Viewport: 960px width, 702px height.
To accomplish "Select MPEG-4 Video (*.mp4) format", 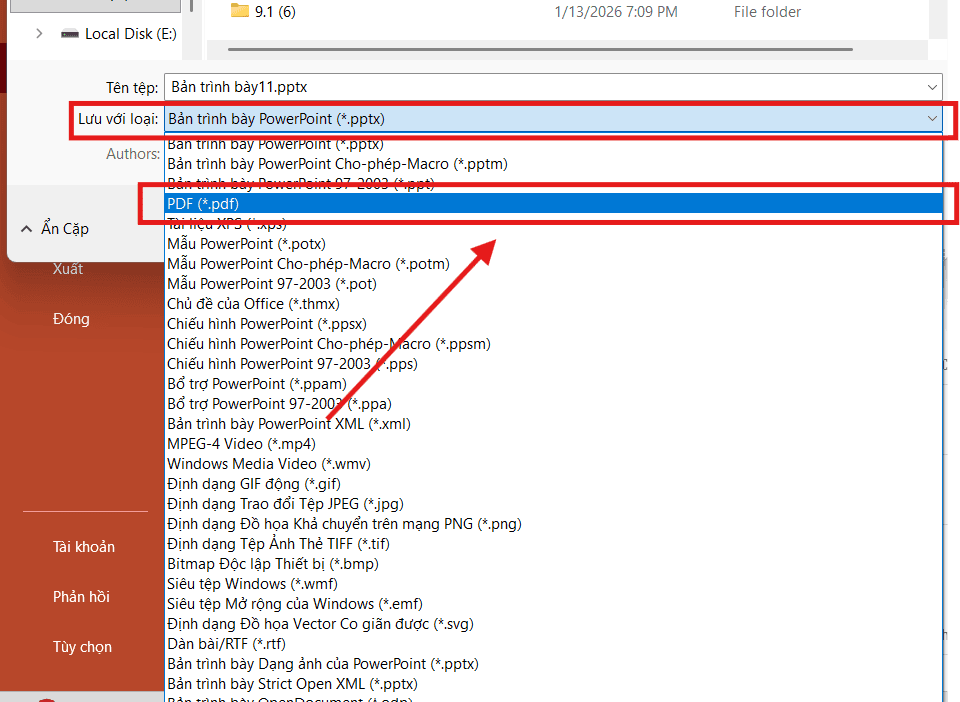I will click(553, 444).
